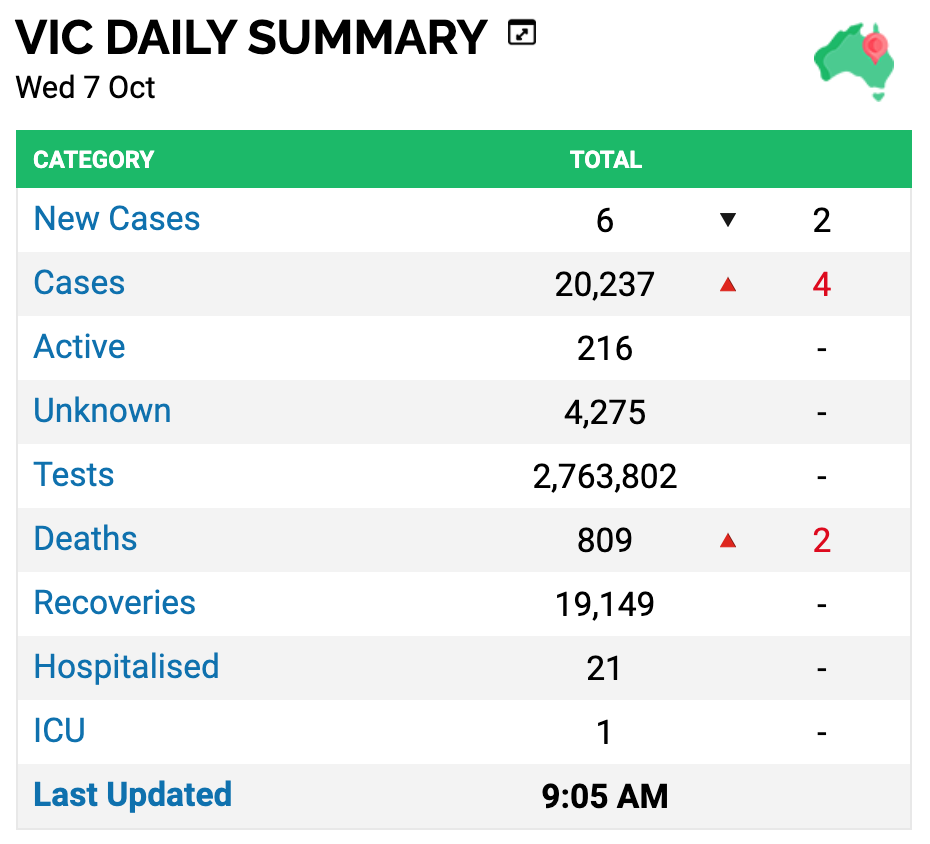Follow the Tests link

coord(74,474)
